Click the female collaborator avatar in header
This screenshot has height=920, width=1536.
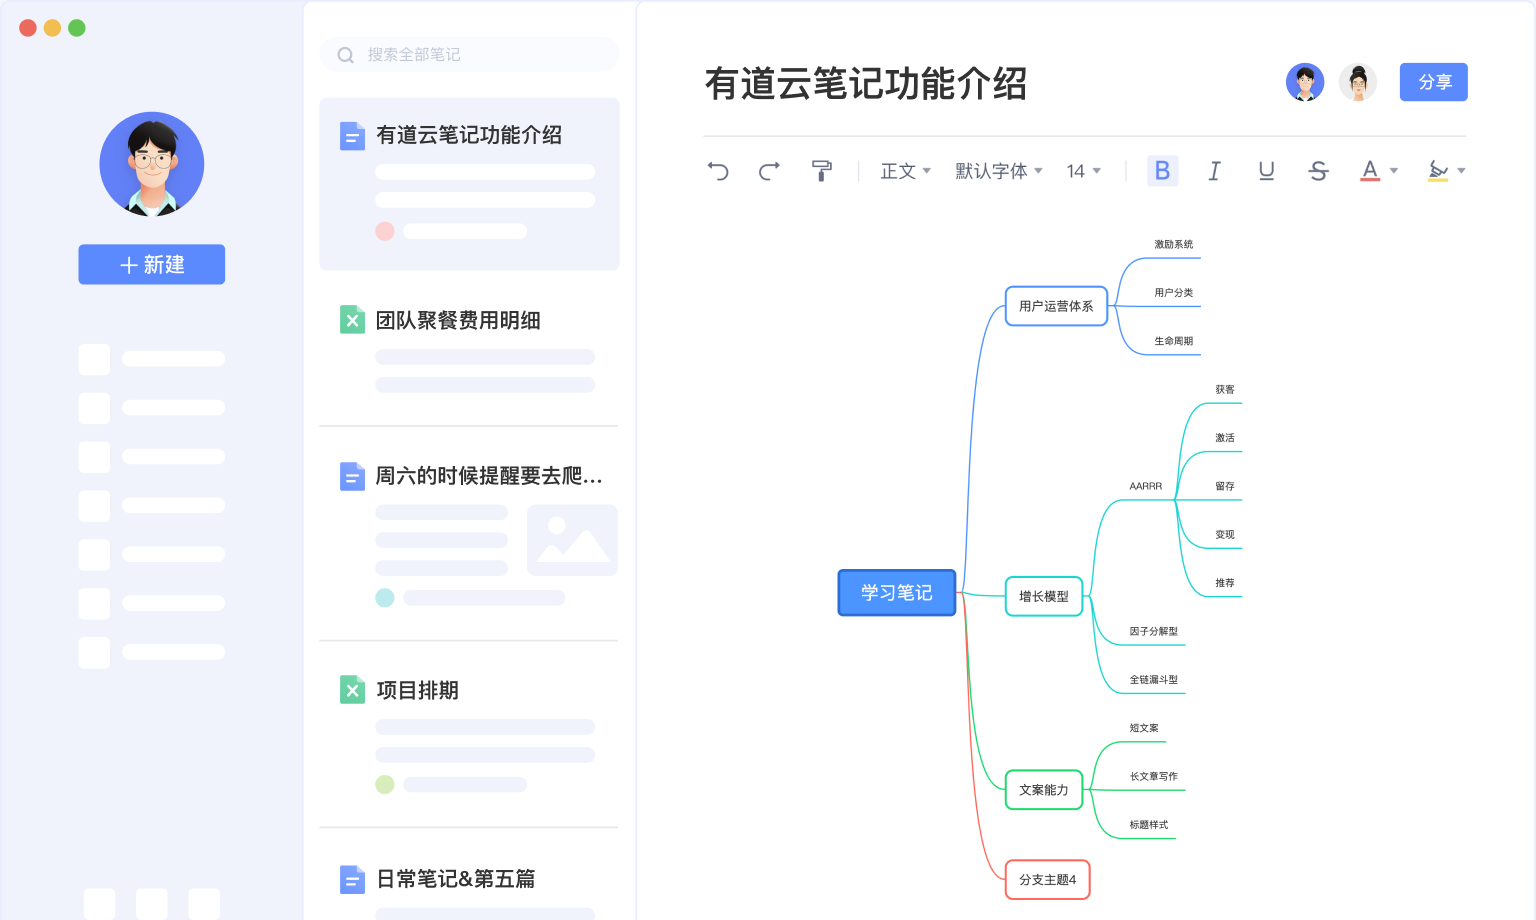coord(1358,82)
